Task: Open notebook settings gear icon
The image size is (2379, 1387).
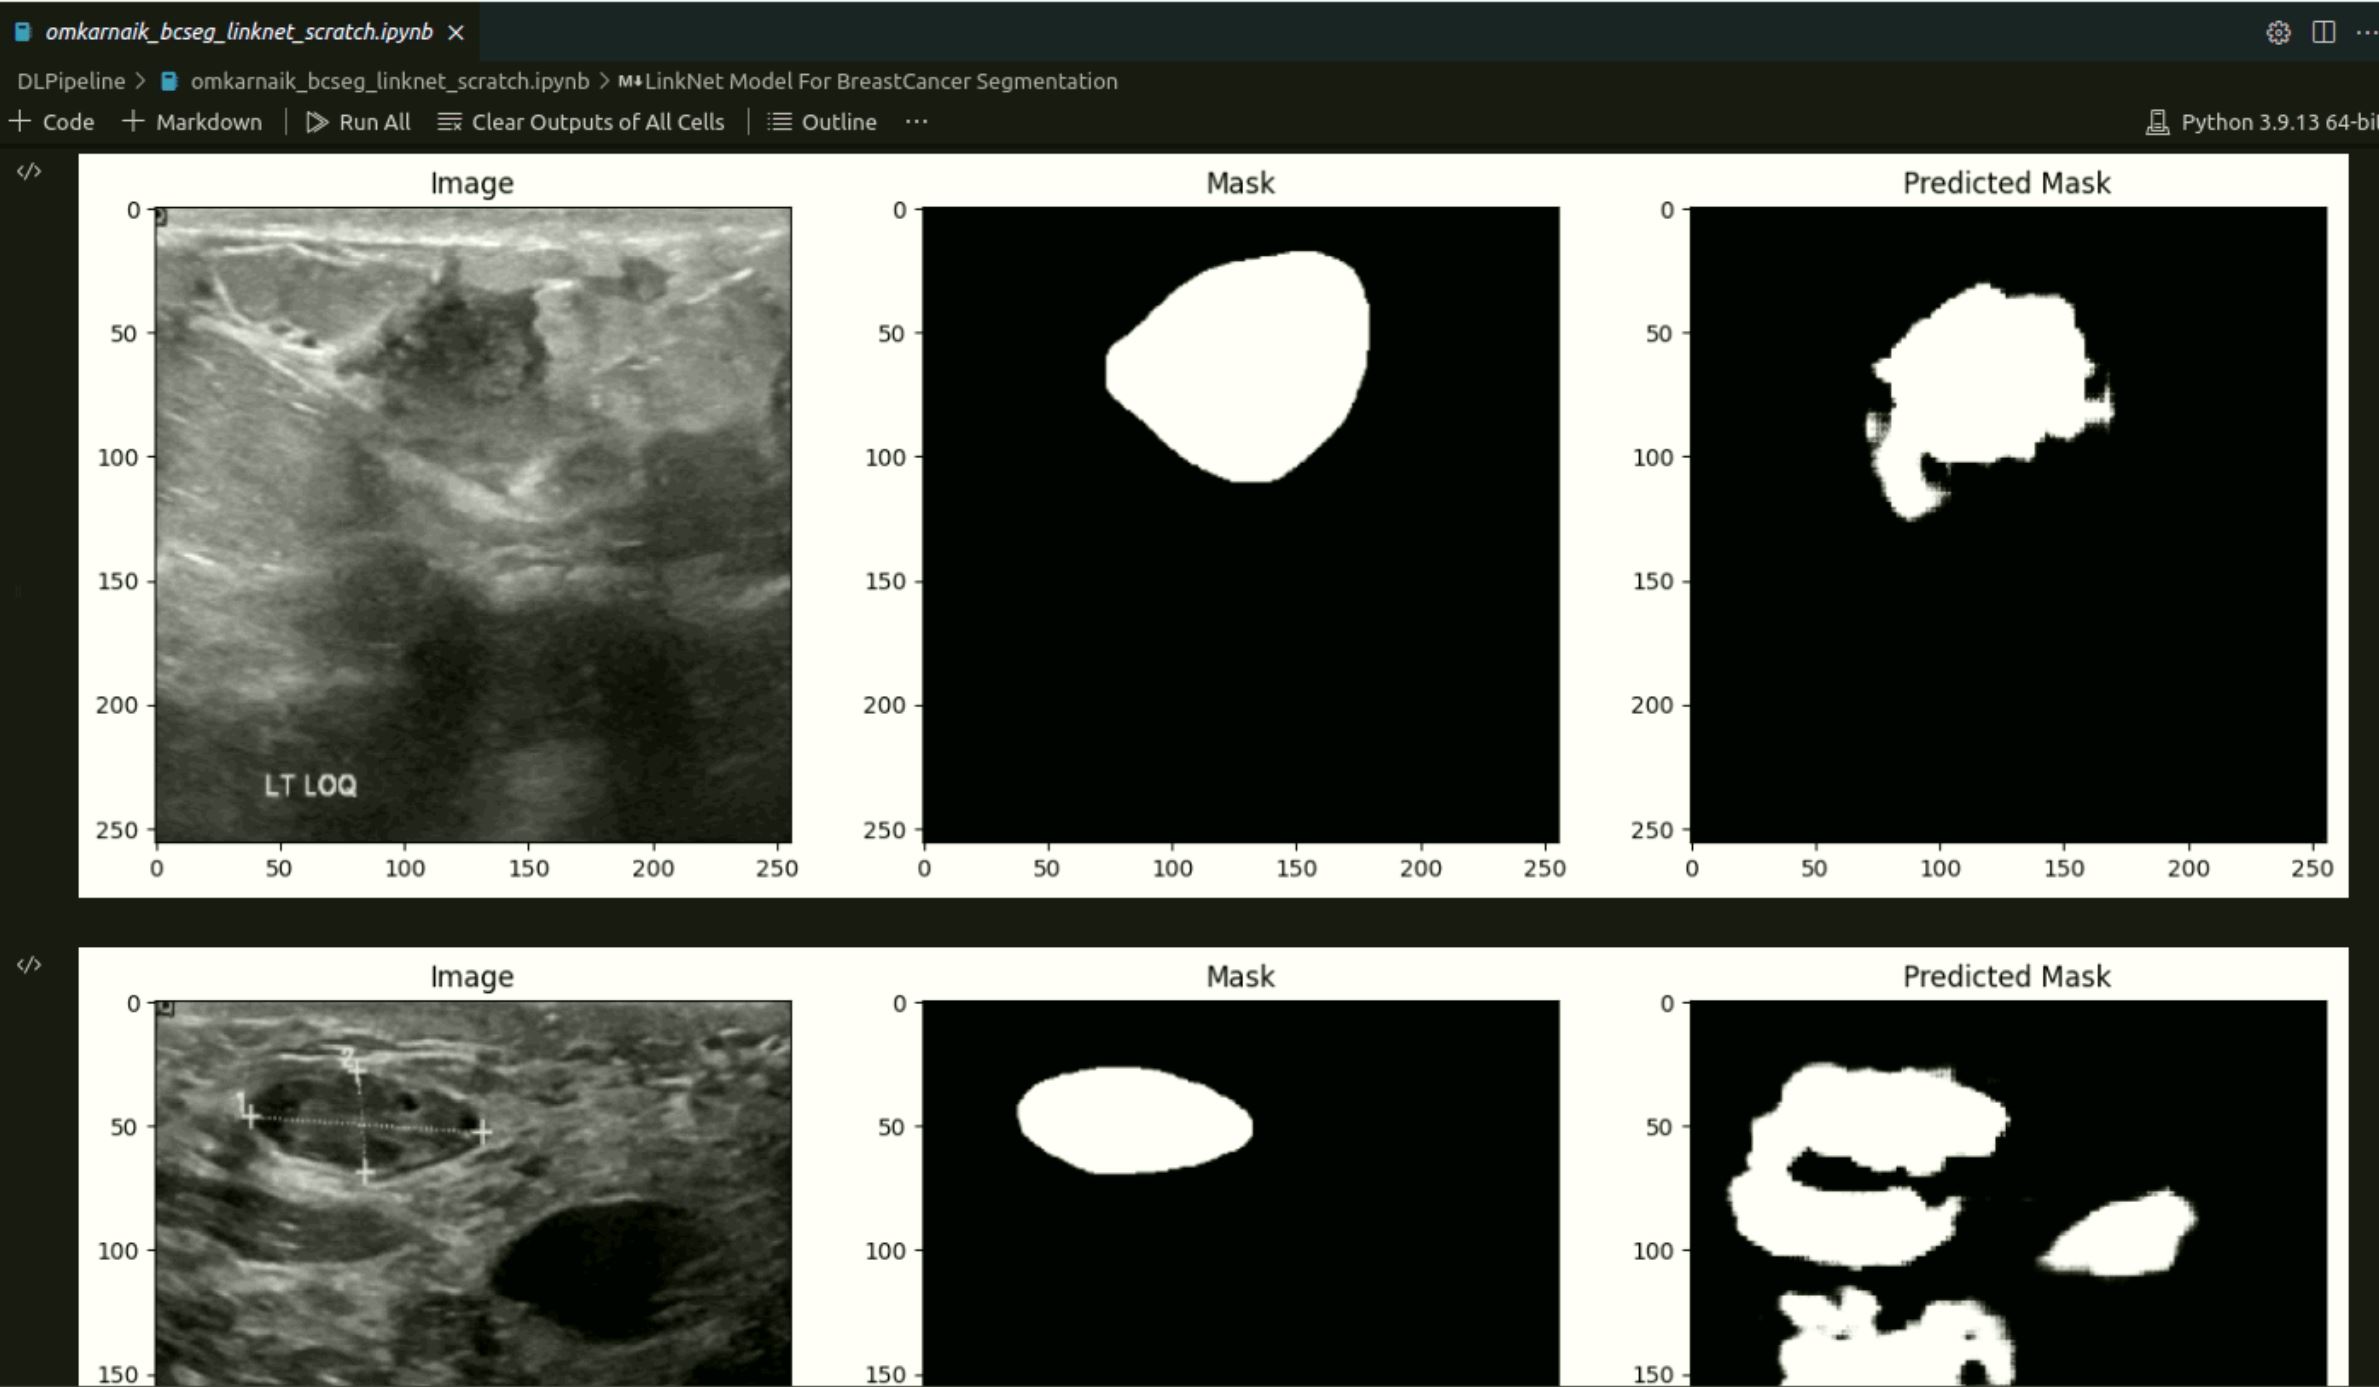Action: click(x=2277, y=33)
